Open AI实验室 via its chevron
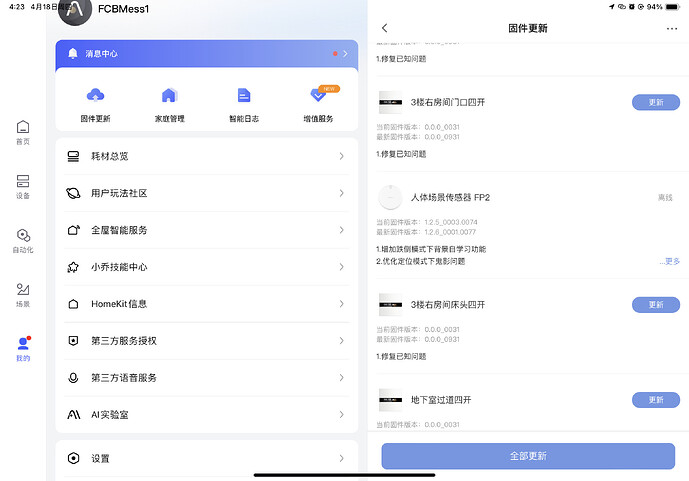The width and height of the screenshot is (689, 481). (x=341, y=415)
